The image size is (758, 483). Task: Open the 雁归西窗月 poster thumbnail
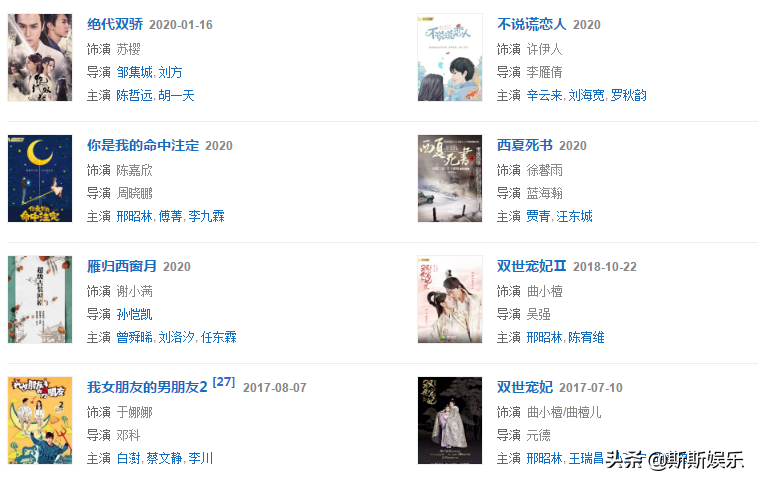click(40, 299)
